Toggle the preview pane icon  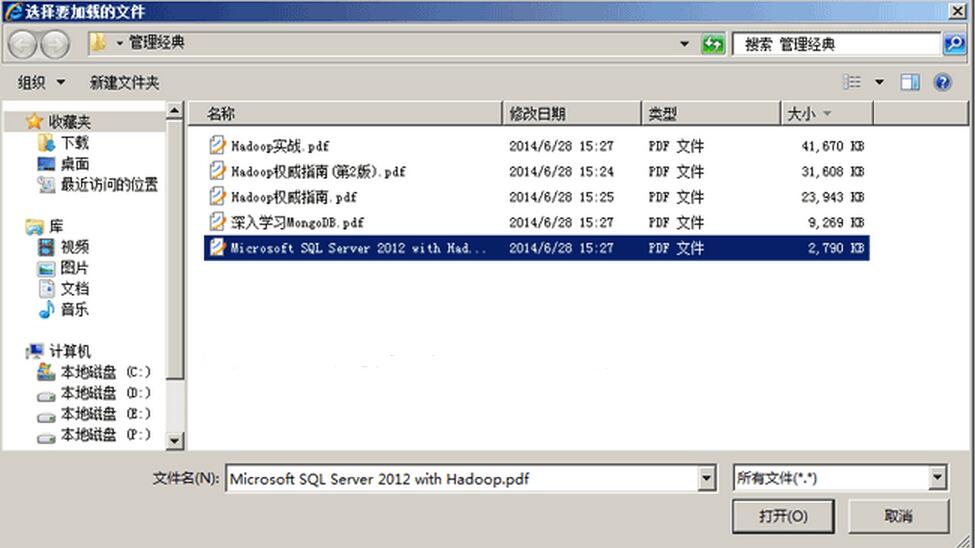tap(910, 82)
